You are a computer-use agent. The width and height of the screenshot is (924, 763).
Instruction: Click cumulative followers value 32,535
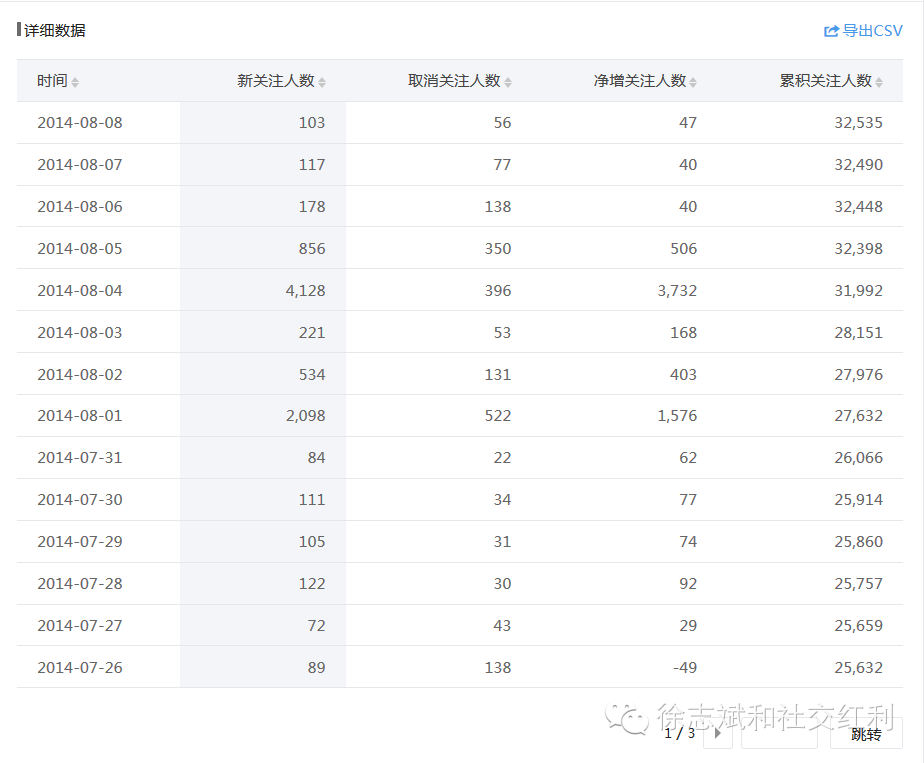tap(859, 123)
